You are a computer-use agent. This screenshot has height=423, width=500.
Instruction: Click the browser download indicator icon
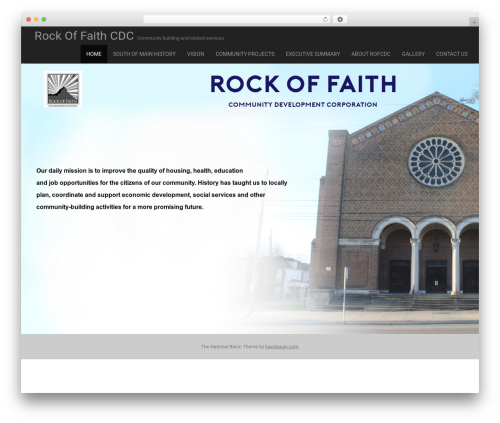pyautogui.click(x=340, y=19)
